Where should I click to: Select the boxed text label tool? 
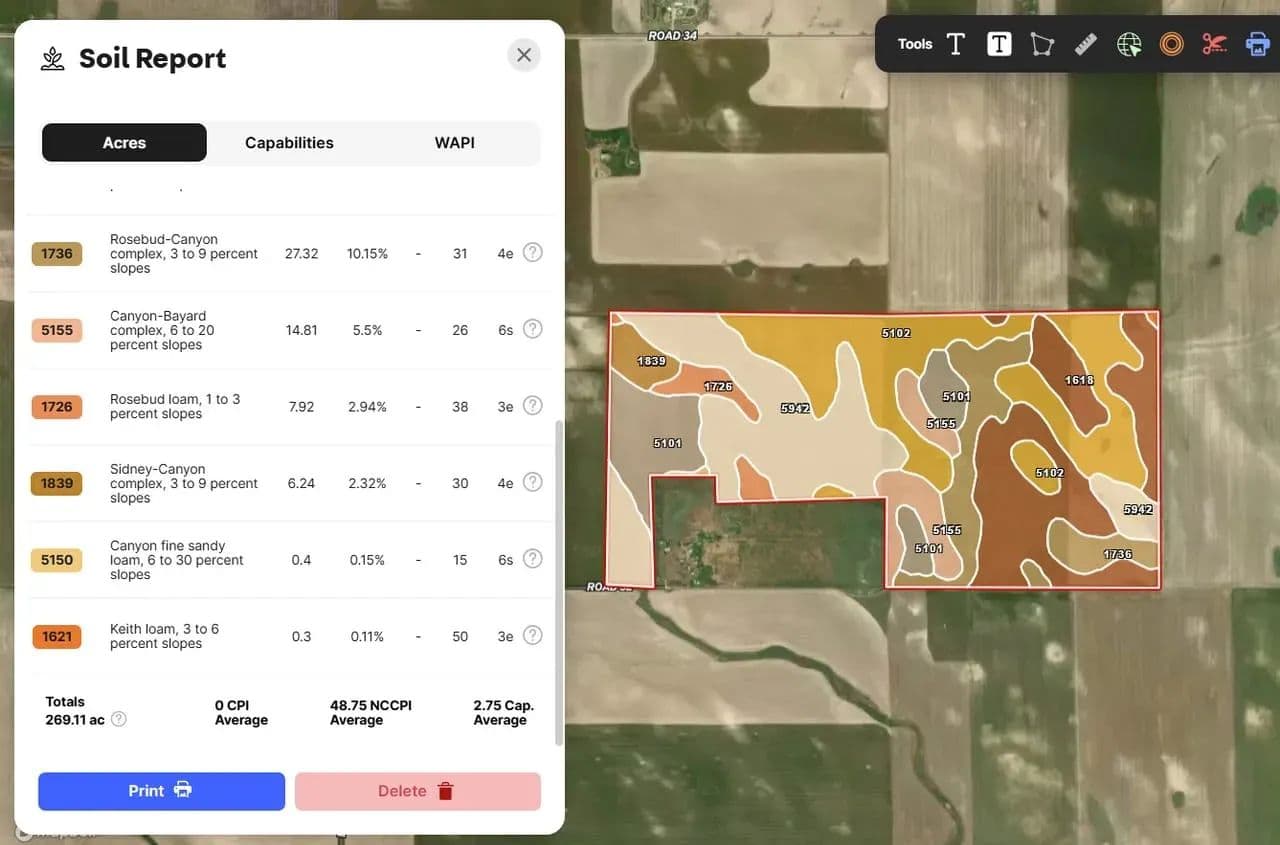999,44
